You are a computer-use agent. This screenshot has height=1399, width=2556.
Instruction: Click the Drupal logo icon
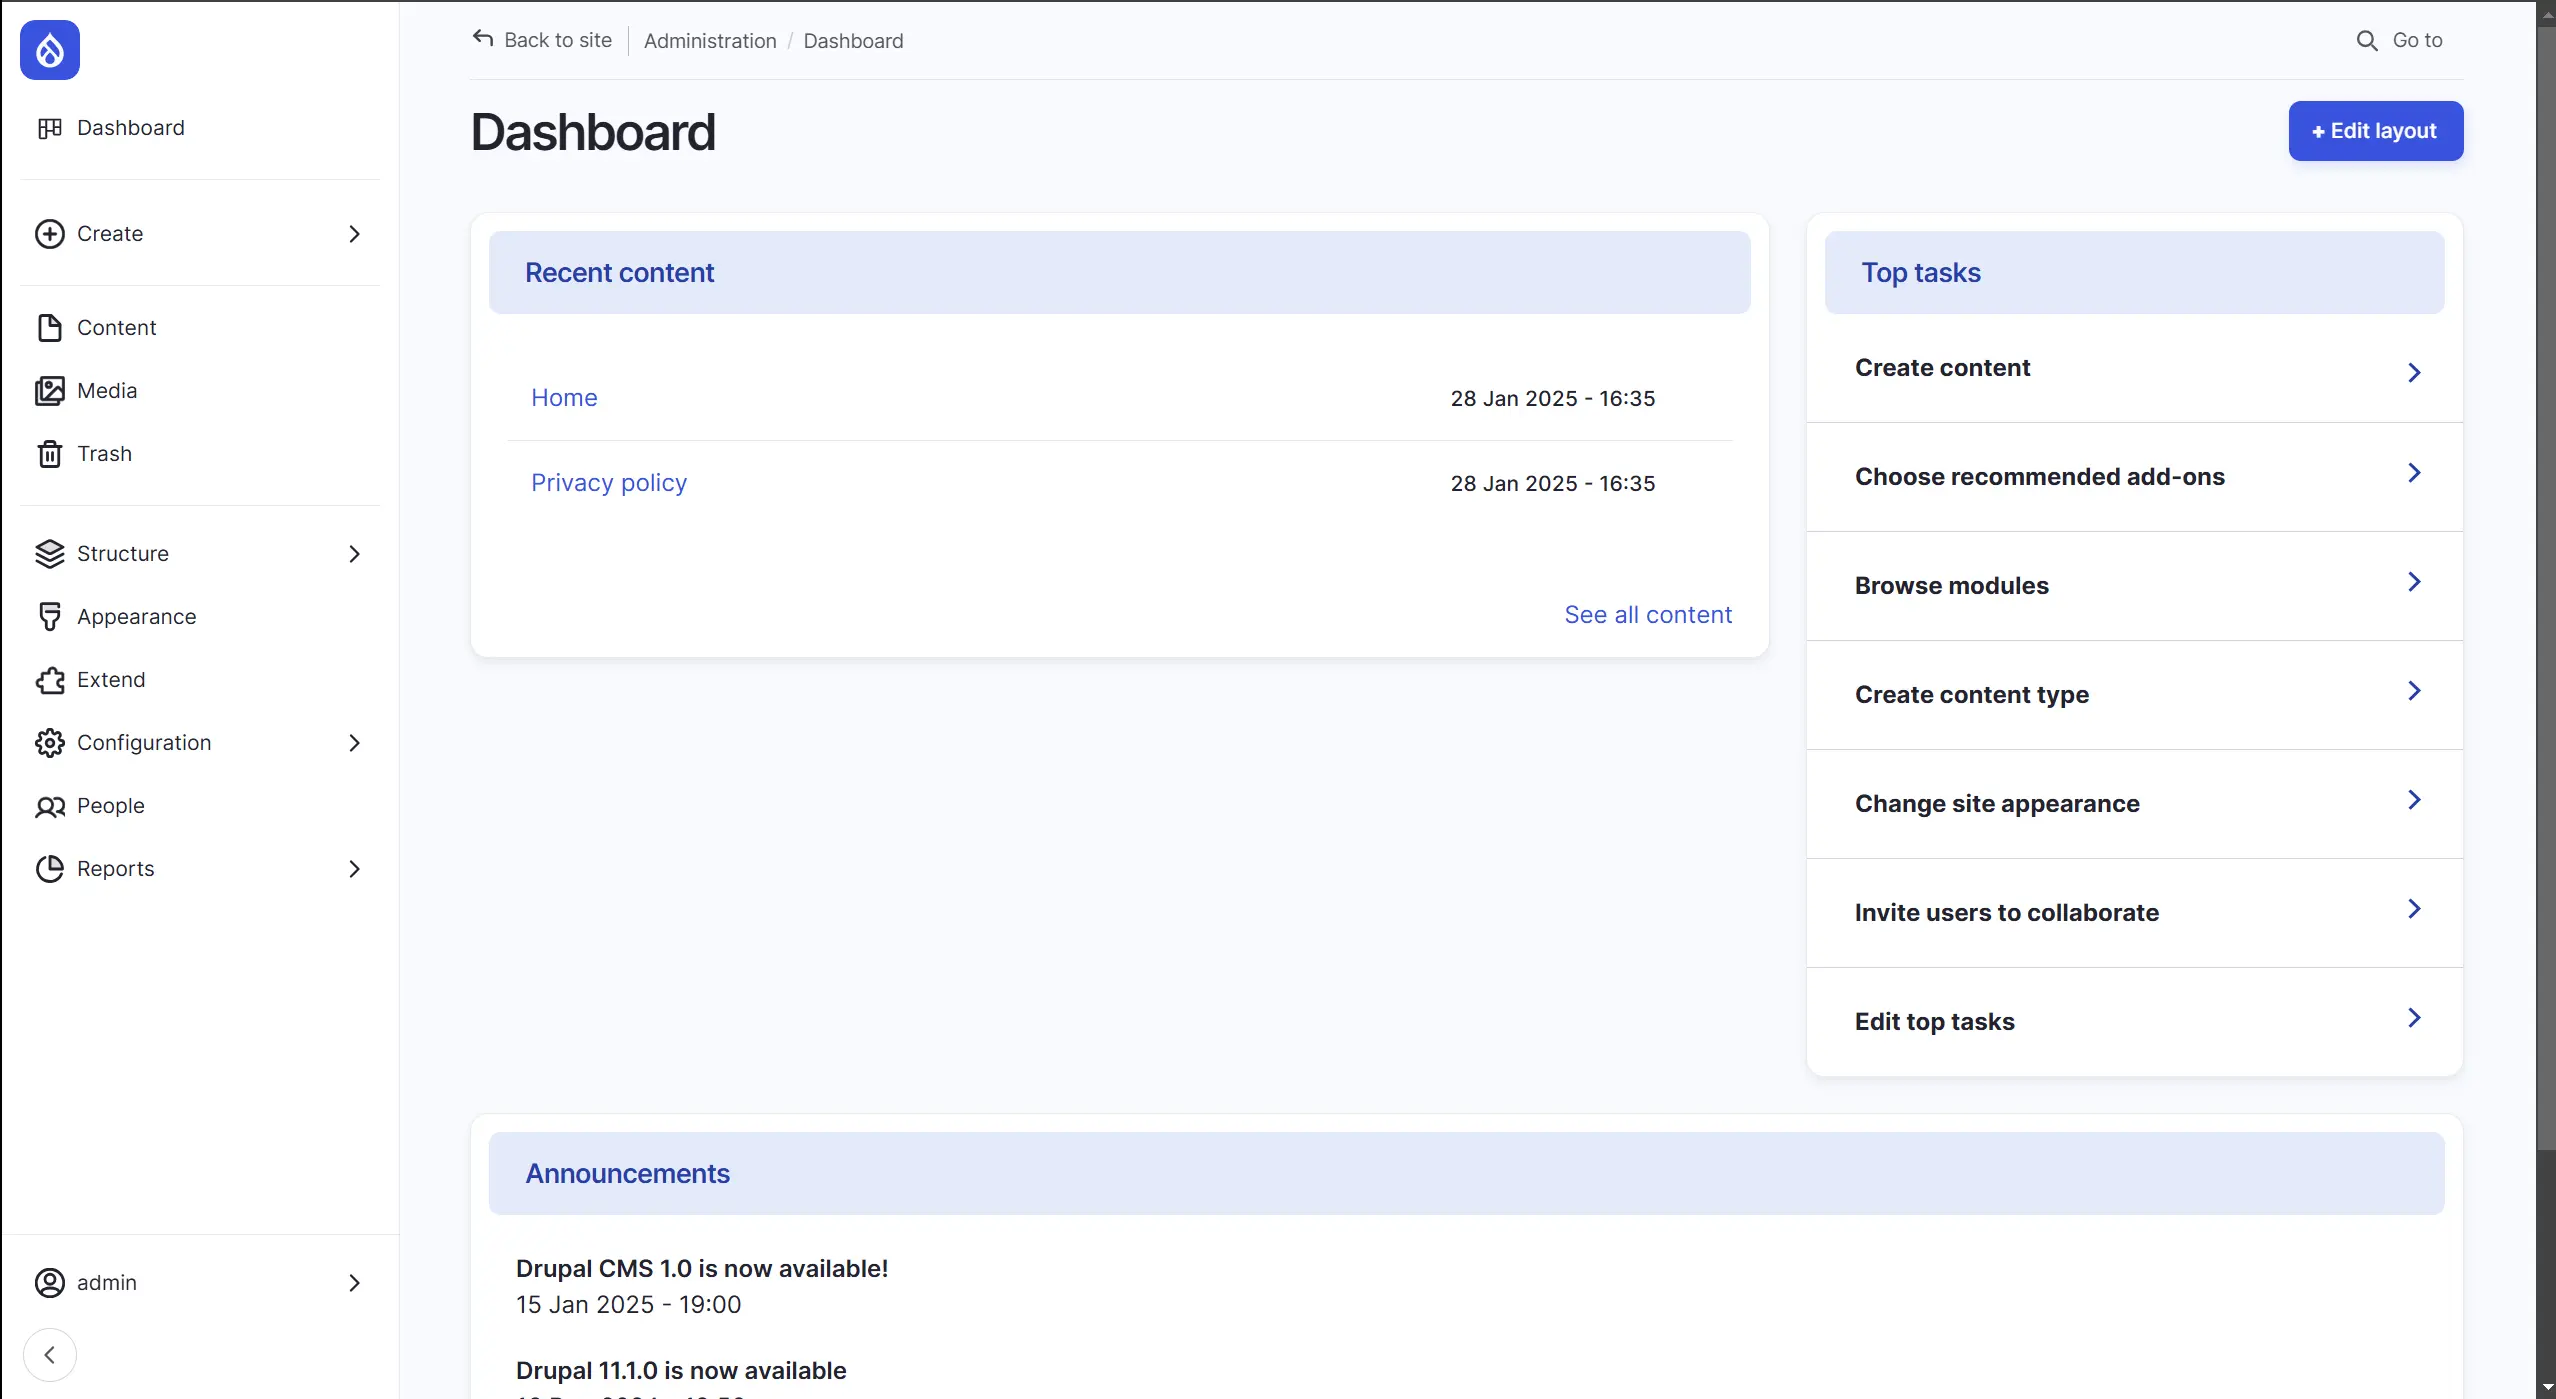point(50,50)
